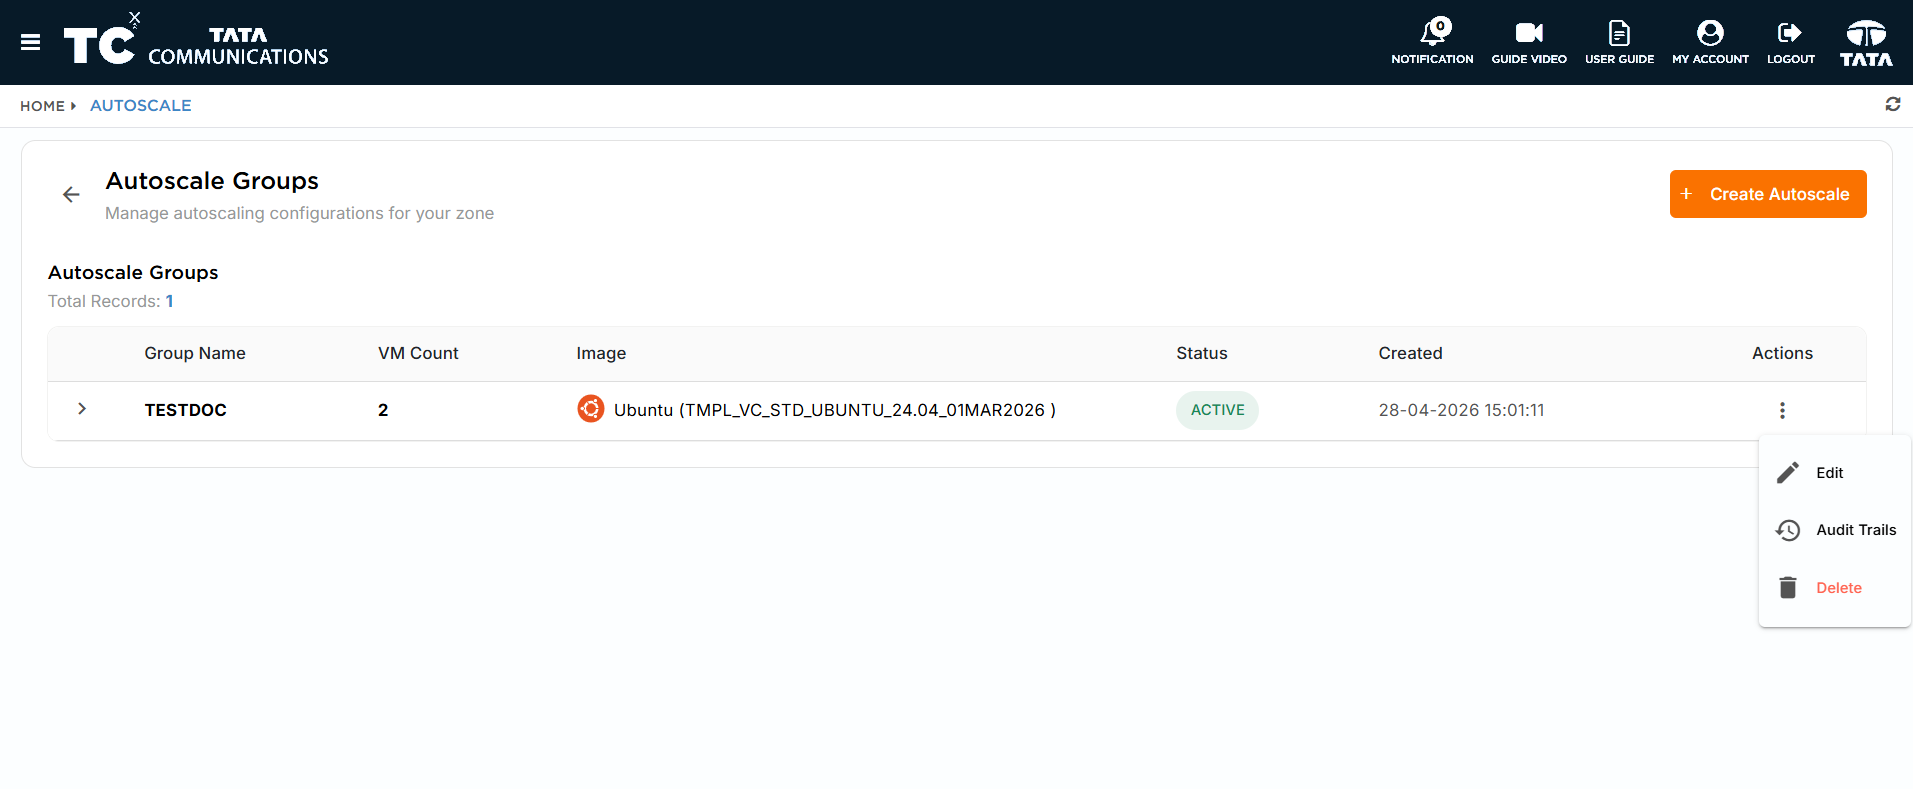Click the Tata Communications TC logo
Screen dimensions: 1913x789
pyautogui.click(x=196, y=41)
